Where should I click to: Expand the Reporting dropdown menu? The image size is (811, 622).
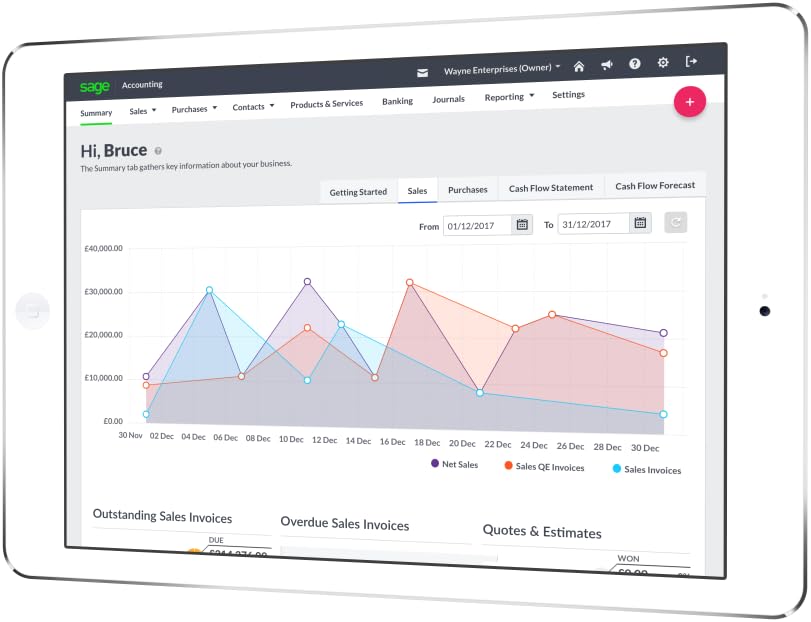point(509,97)
